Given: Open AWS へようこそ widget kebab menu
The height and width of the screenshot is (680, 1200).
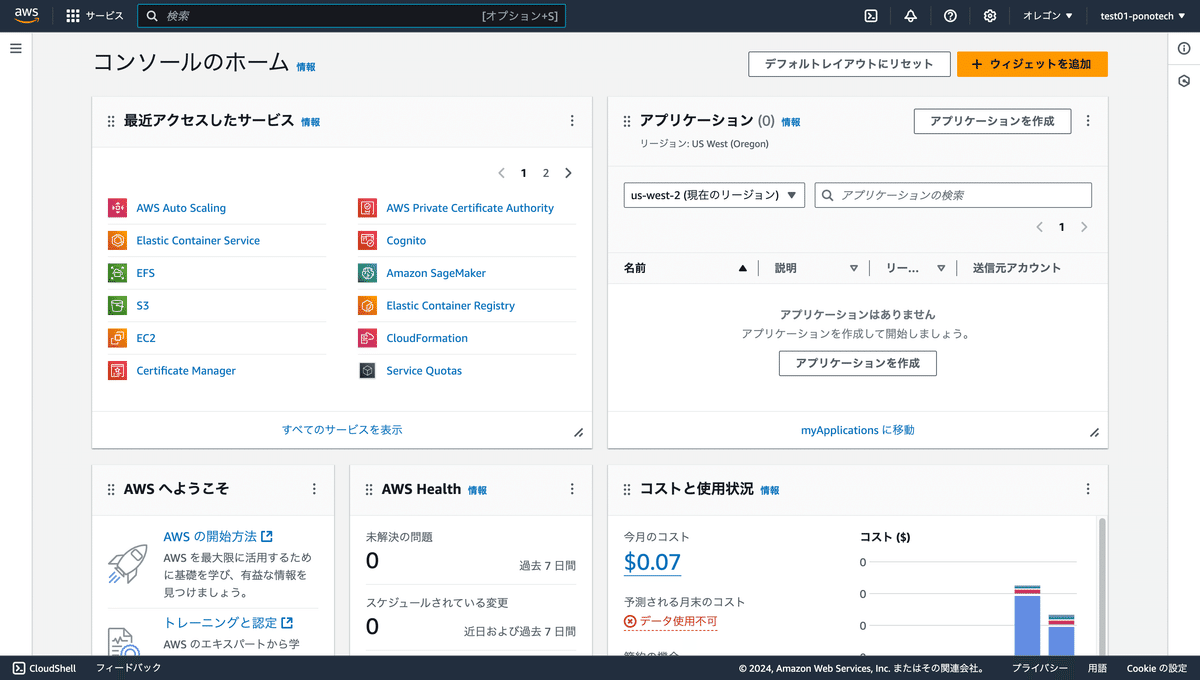Looking at the screenshot, I should 314,489.
